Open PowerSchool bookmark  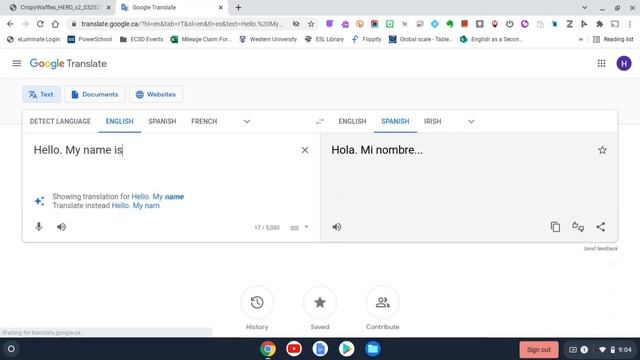tap(90, 39)
